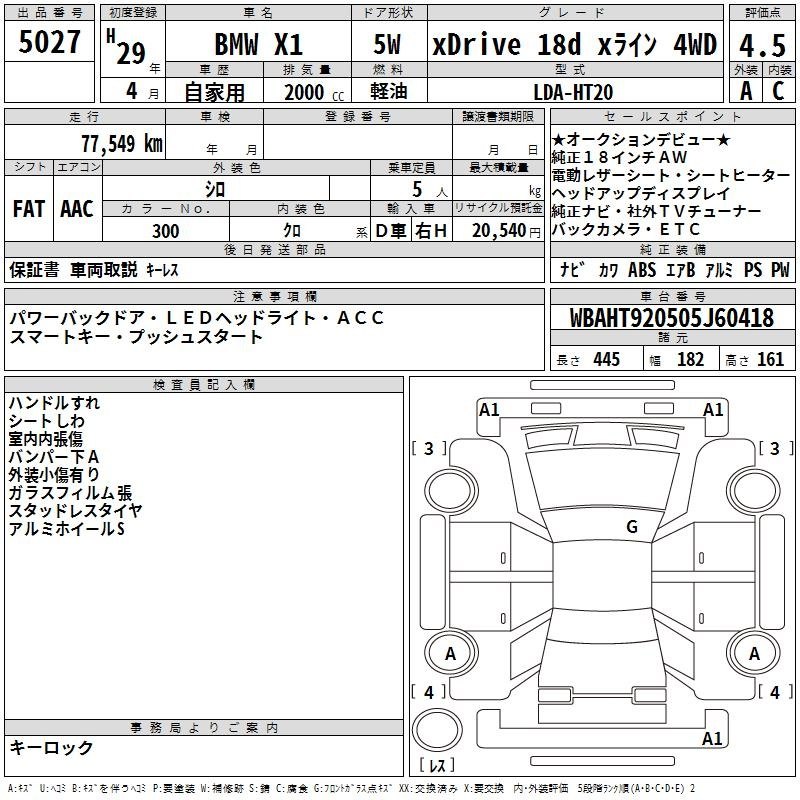Click D車 import indicator
Image resolution: width=800 pixels, height=800 pixels.
(x=391, y=231)
